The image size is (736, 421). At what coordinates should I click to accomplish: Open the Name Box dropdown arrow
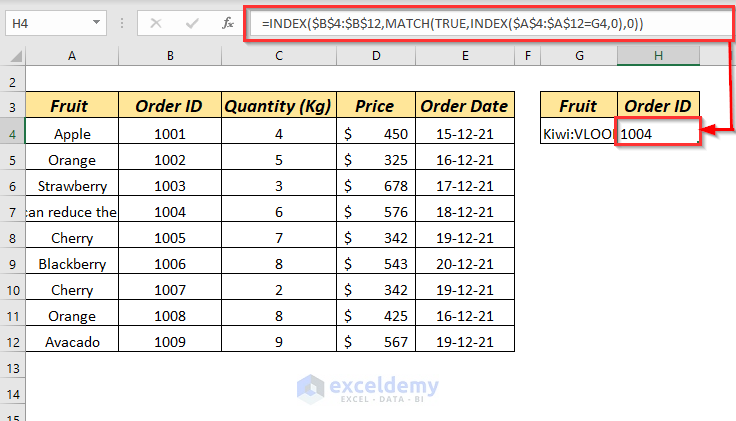click(96, 22)
